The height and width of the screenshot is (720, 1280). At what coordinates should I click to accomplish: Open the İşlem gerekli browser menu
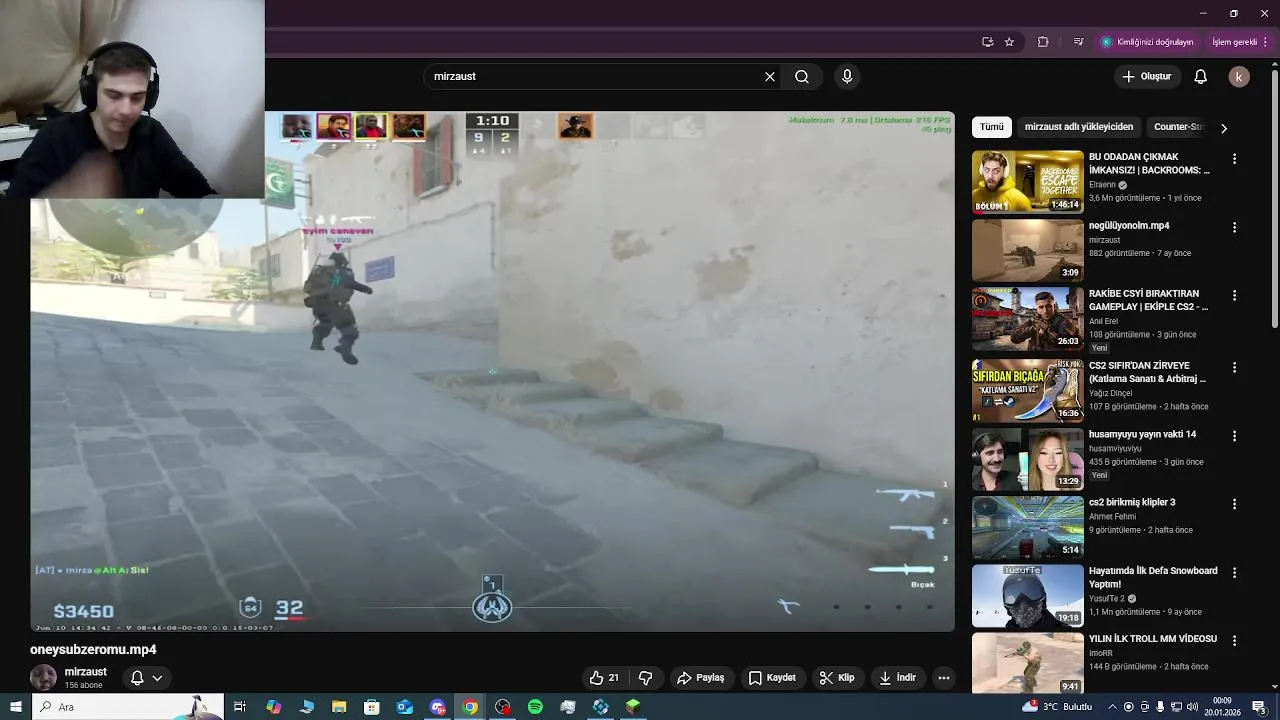pos(1239,42)
